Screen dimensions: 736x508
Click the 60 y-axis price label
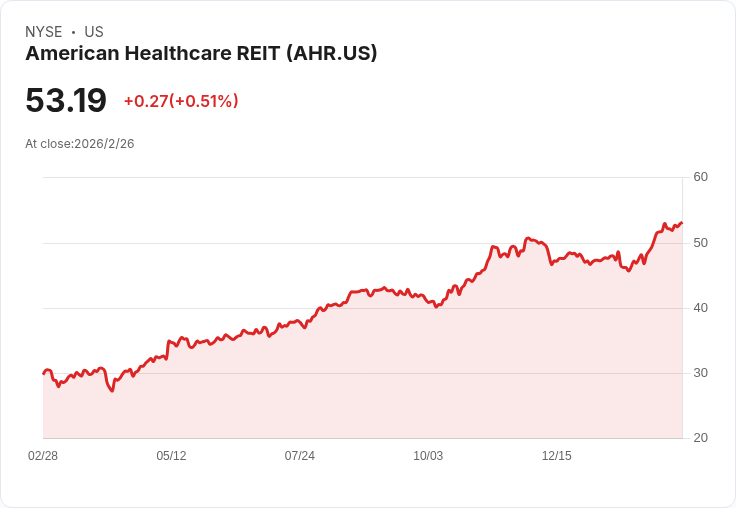pyautogui.click(x=700, y=177)
